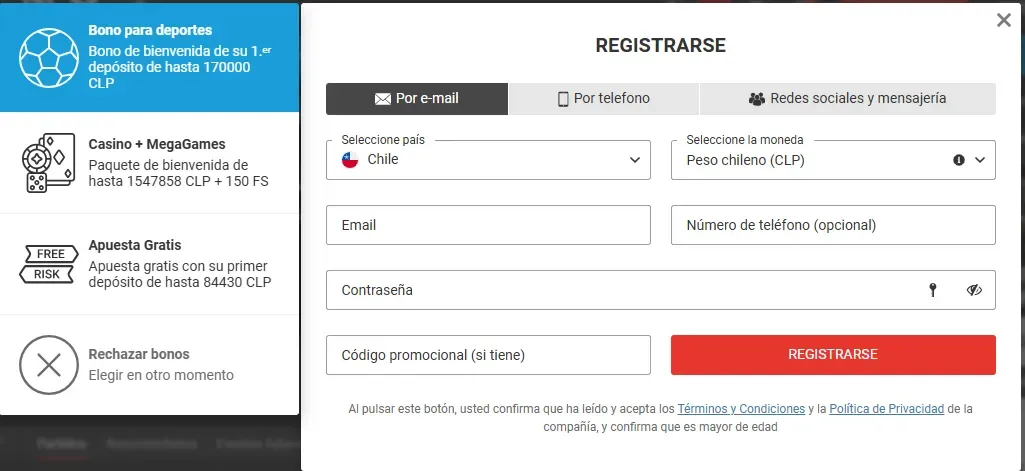Switch to Por e-mail tab
The width and height of the screenshot is (1025, 471).
coord(417,99)
